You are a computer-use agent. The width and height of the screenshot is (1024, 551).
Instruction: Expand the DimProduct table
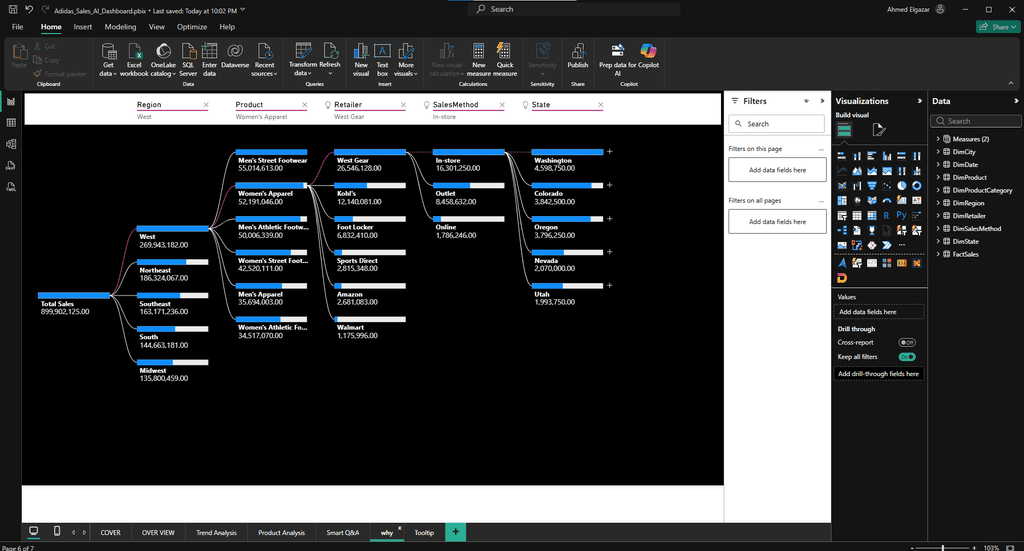(938, 177)
